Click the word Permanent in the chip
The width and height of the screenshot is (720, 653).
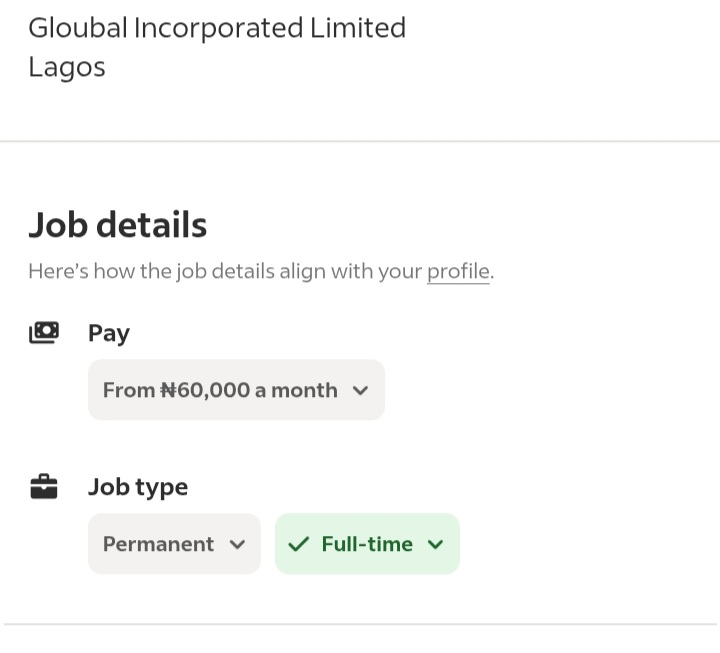(x=158, y=544)
